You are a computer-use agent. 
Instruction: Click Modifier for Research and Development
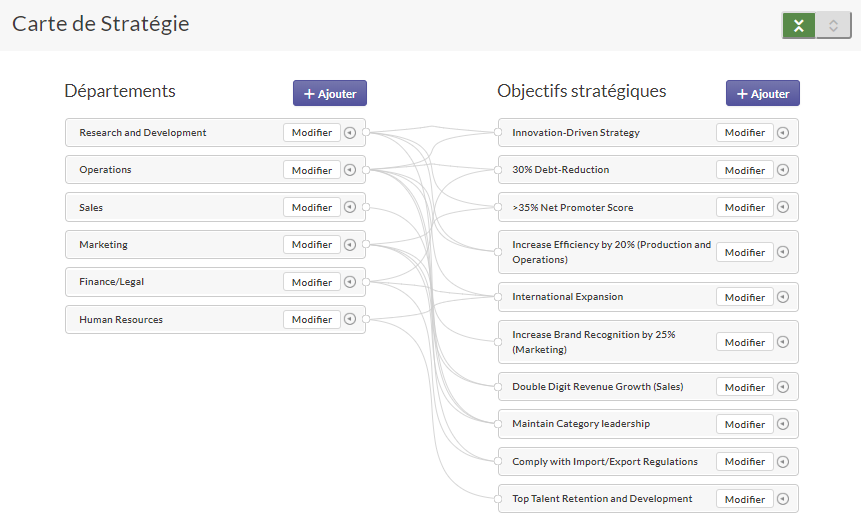click(x=311, y=133)
